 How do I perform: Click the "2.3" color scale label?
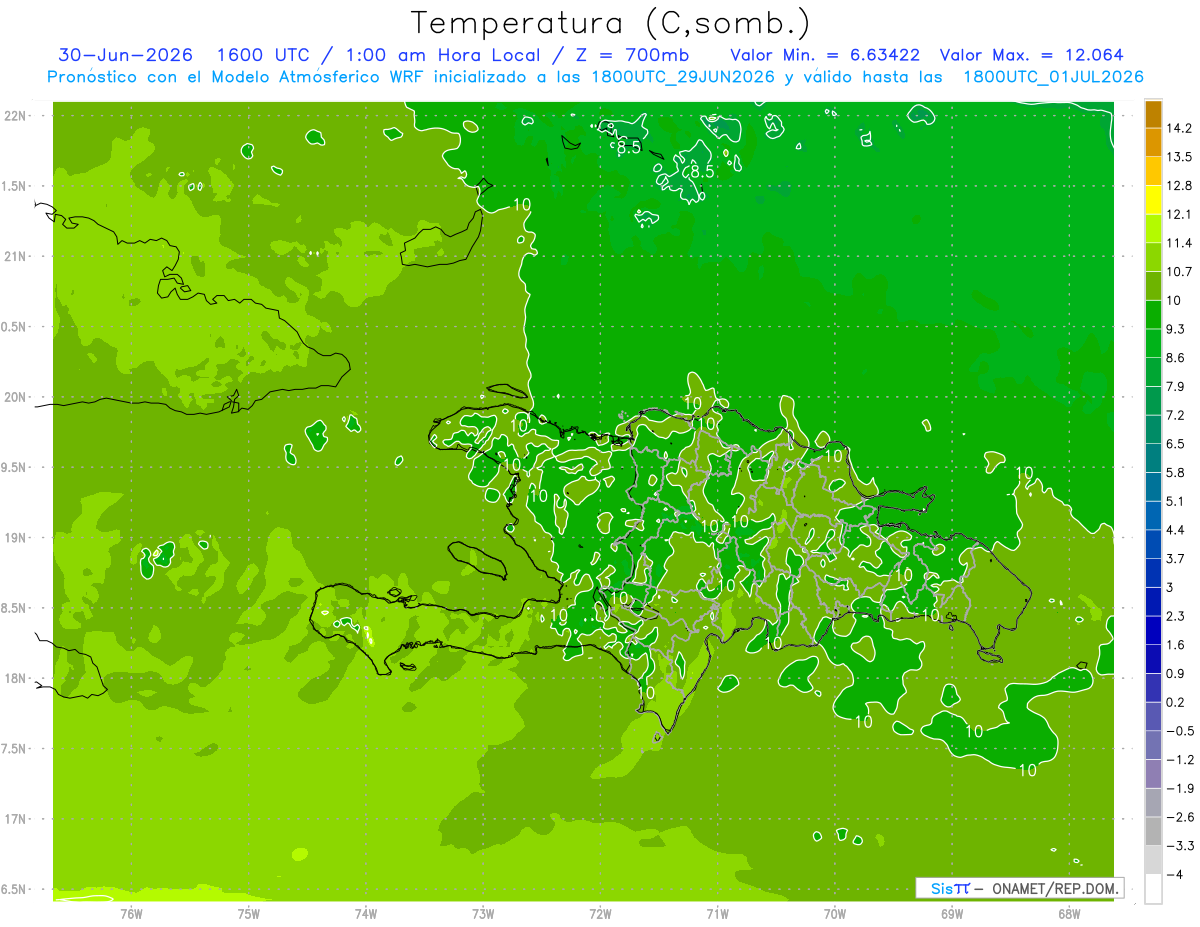1176,616
